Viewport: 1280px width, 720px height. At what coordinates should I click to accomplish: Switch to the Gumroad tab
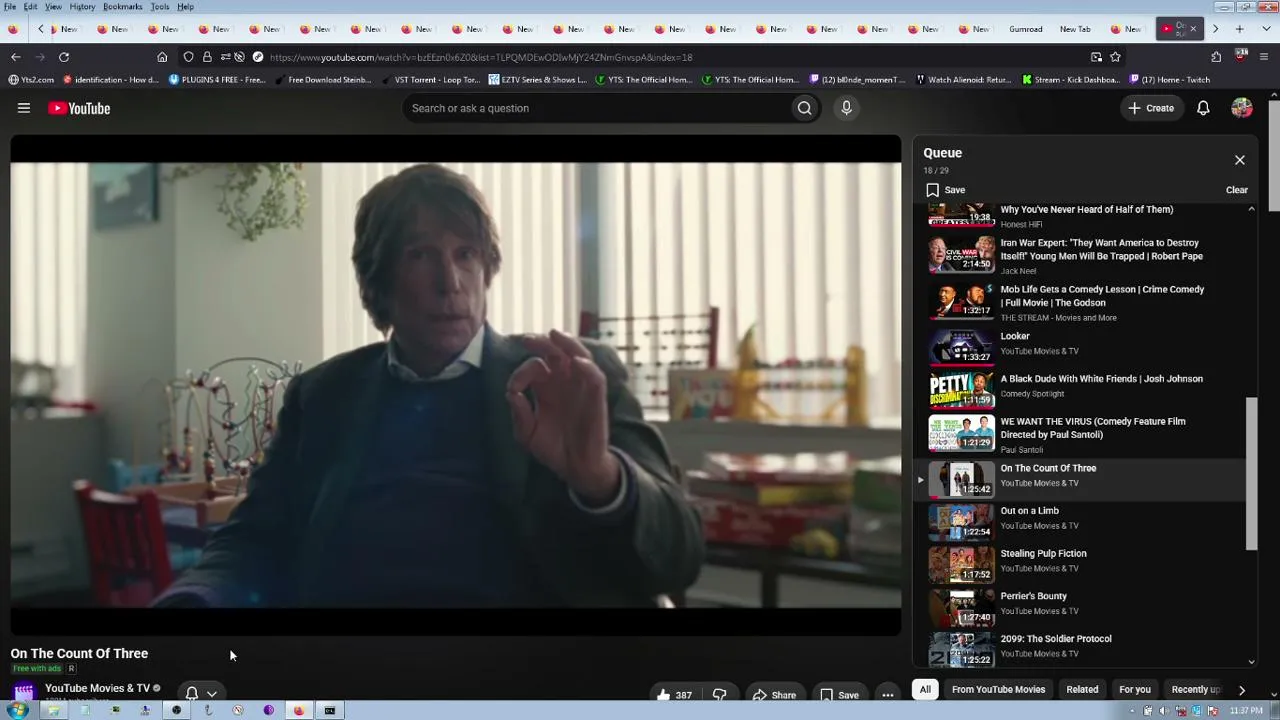pos(1026,29)
